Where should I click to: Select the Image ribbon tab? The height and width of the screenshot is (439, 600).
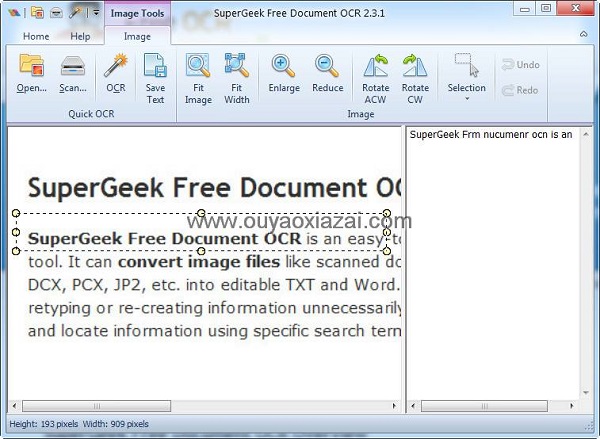[x=137, y=36]
